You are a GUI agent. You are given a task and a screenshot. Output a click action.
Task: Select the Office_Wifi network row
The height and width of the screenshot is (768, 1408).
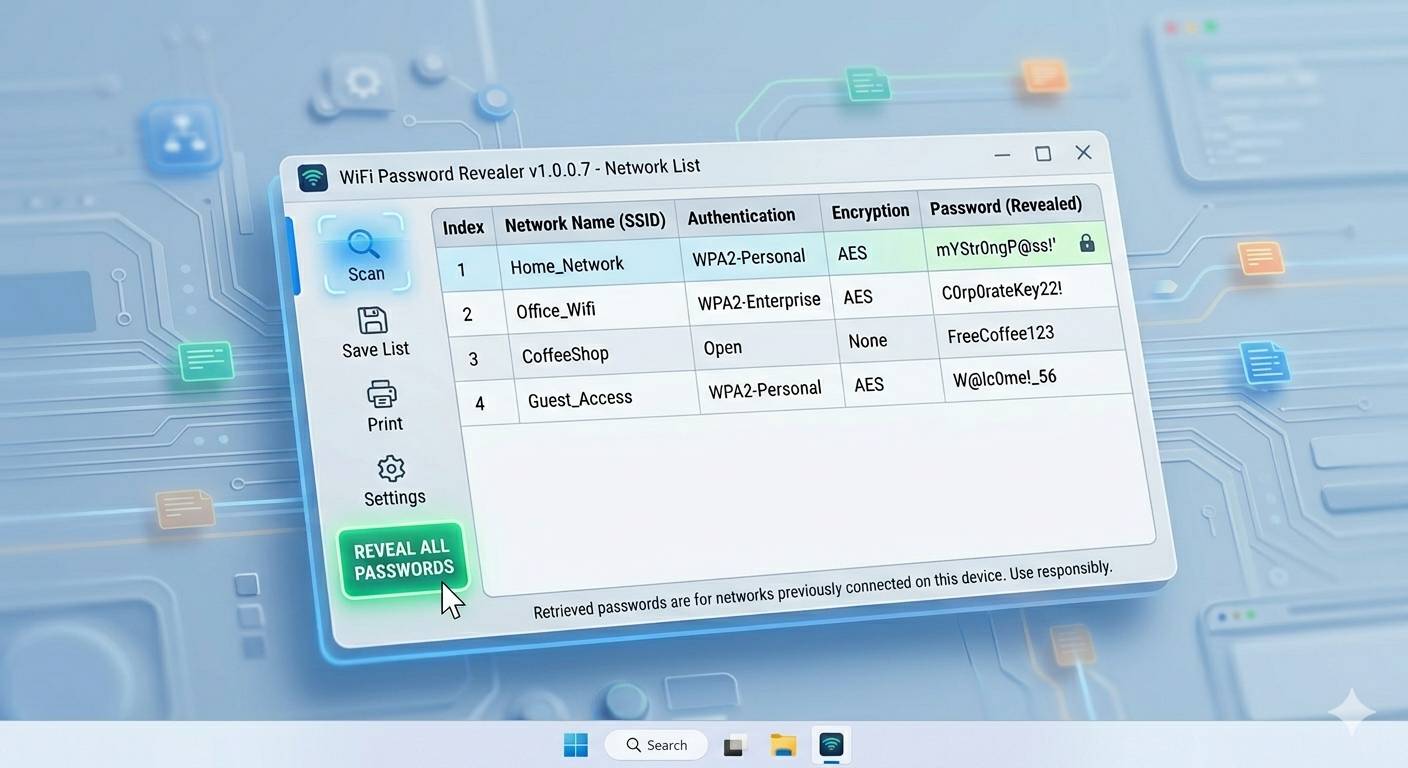click(x=556, y=310)
